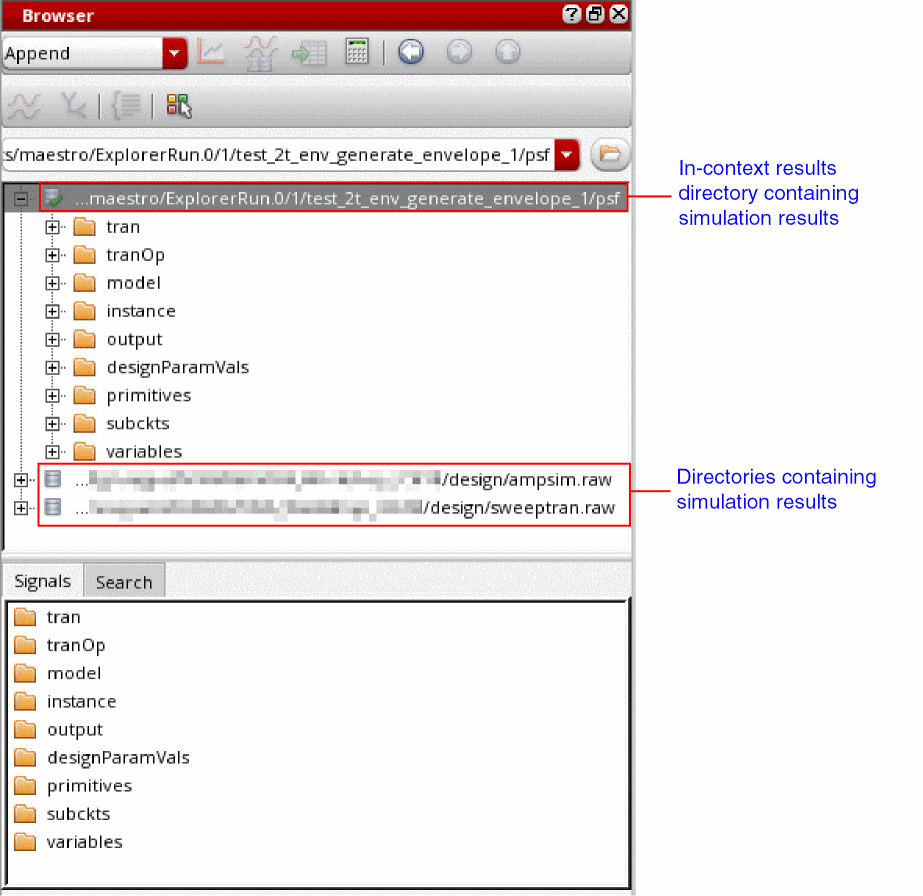Open the Append plot mode dropdown
Image resolution: width=923 pixels, height=896 pixels.
(174, 54)
